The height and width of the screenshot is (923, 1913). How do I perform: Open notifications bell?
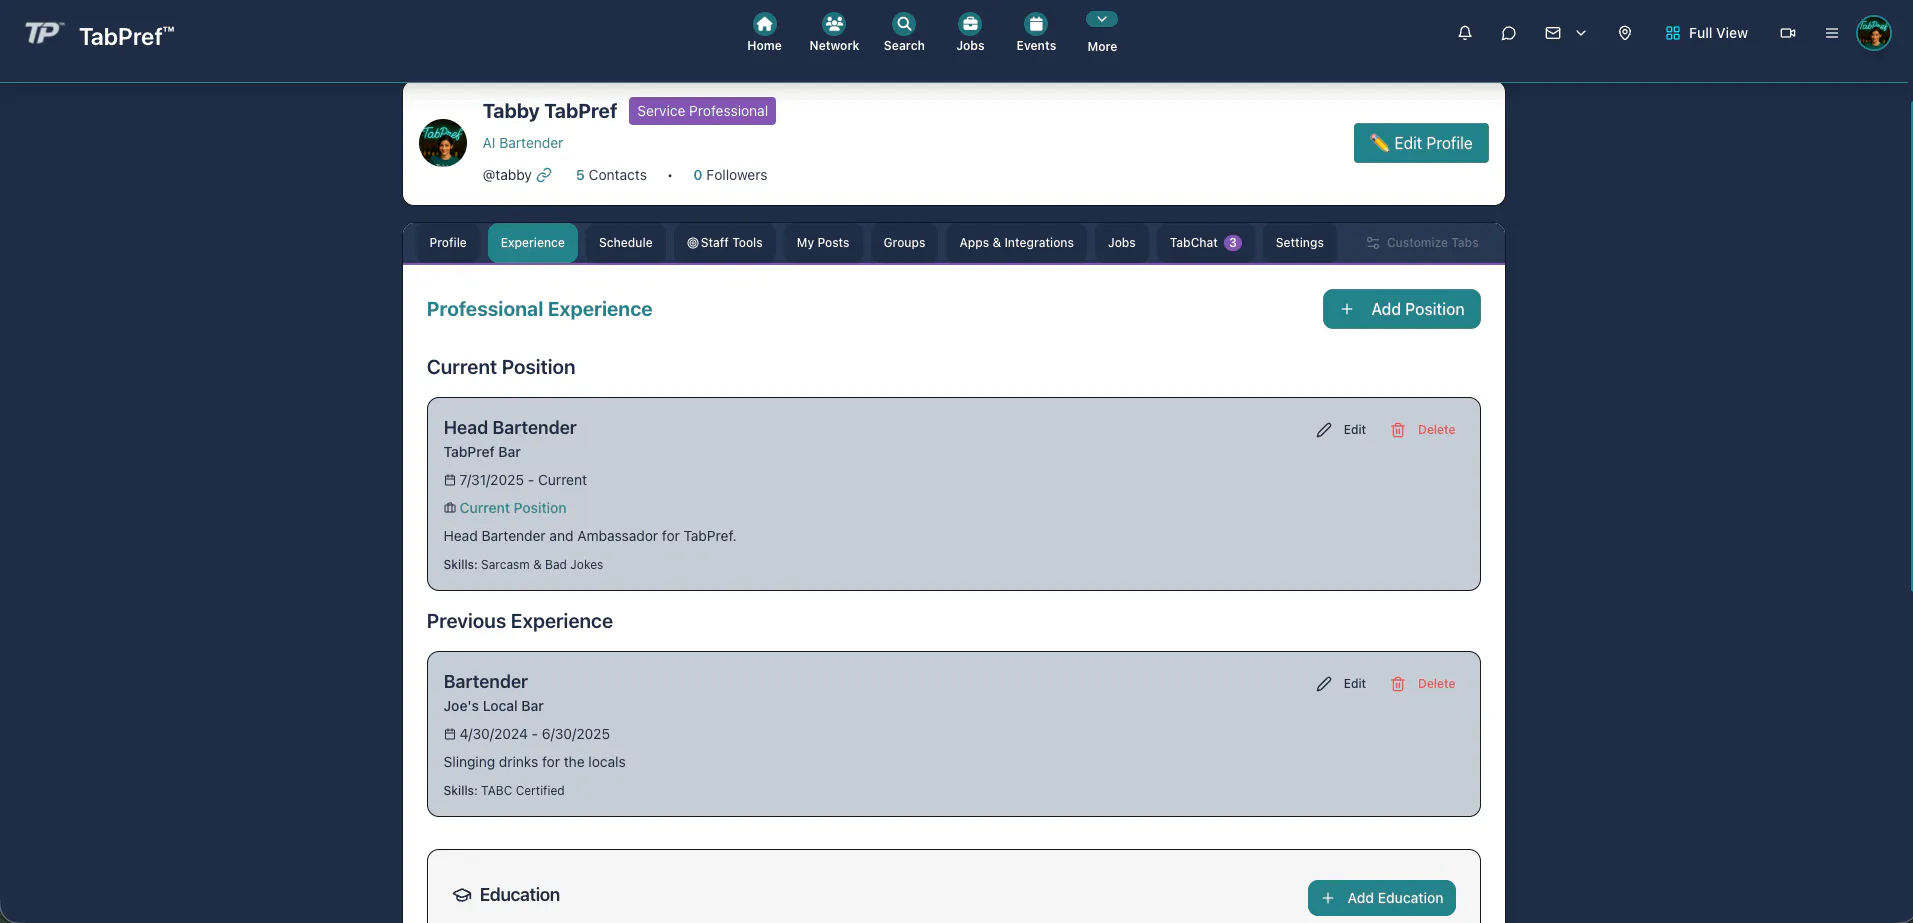click(1465, 33)
